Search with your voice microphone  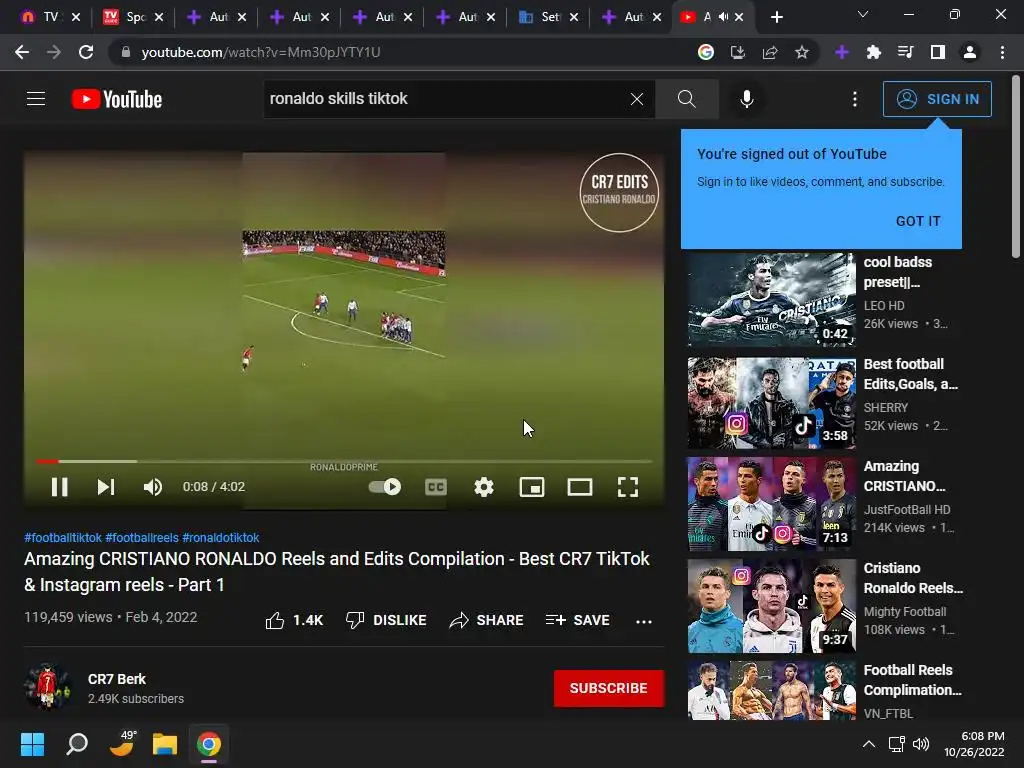pos(746,99)
